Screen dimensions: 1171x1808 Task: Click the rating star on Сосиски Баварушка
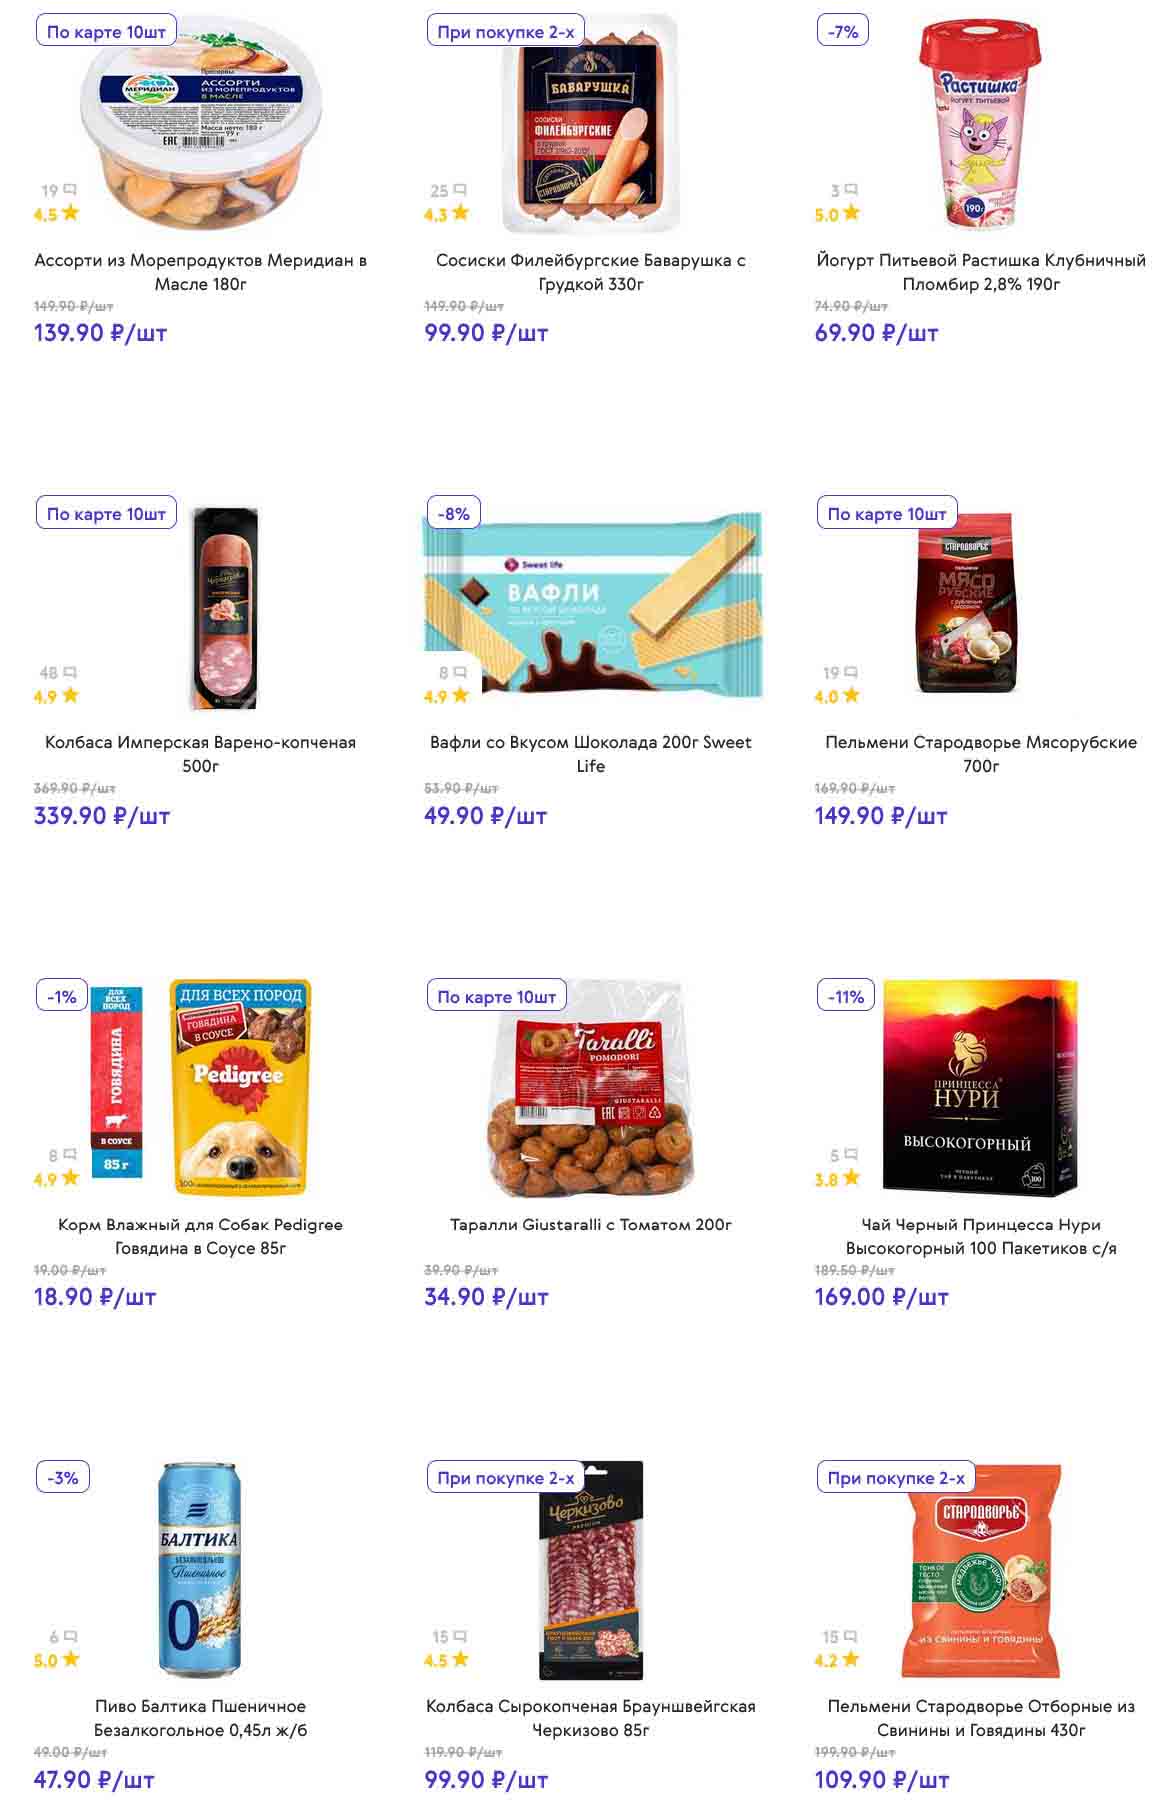tap(460, 213)
